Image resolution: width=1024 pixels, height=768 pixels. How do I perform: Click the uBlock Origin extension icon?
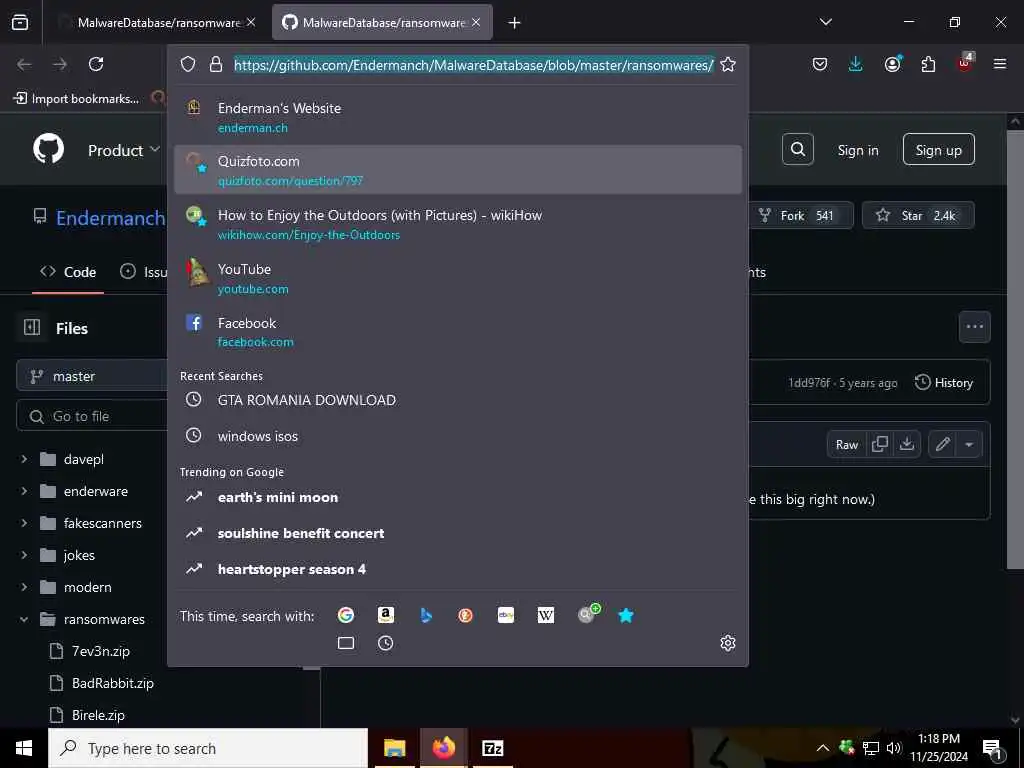click(x=965, y=63)
